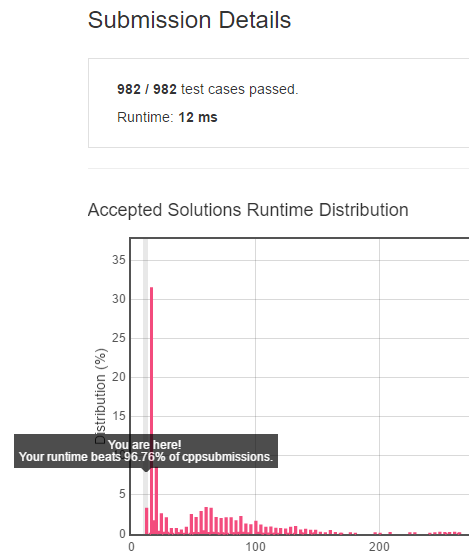The width and height of the screenshot is (469, 560).
Task: Click the pink bar peak near runtime 60
Action: (206, 520)
